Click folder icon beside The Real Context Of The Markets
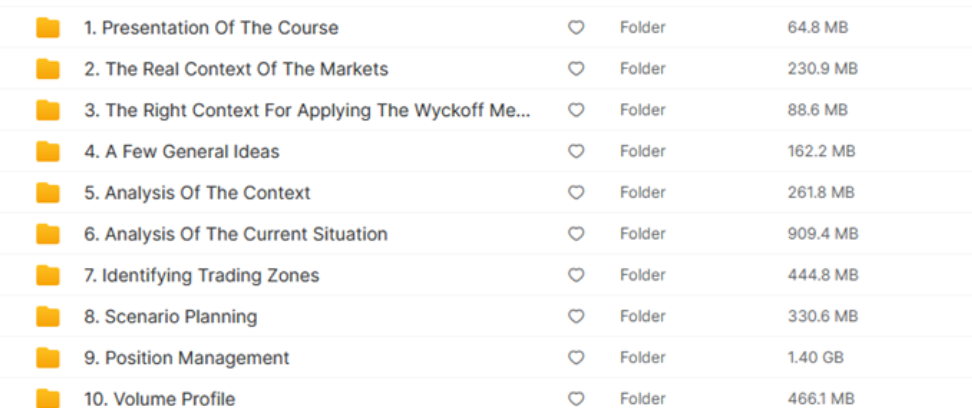The image size is (972, 408). click(47, 69)
